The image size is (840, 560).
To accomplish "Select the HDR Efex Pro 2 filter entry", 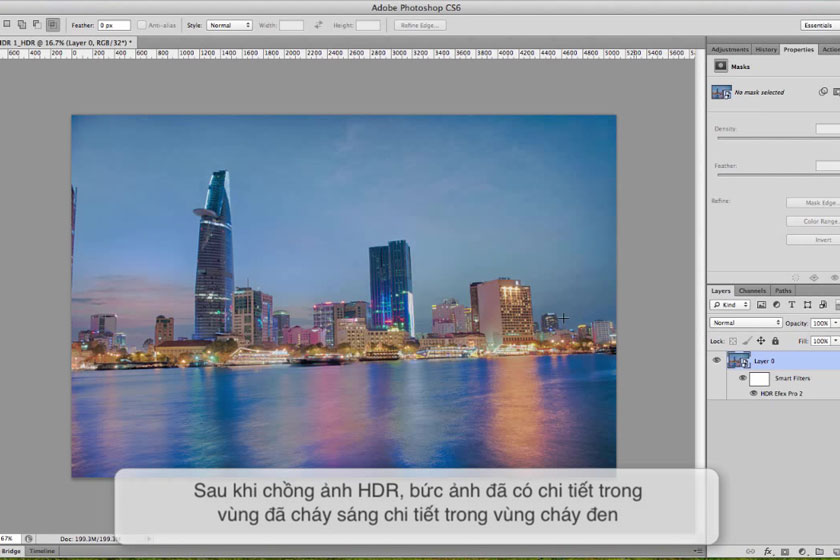I will tap(781, 393).
